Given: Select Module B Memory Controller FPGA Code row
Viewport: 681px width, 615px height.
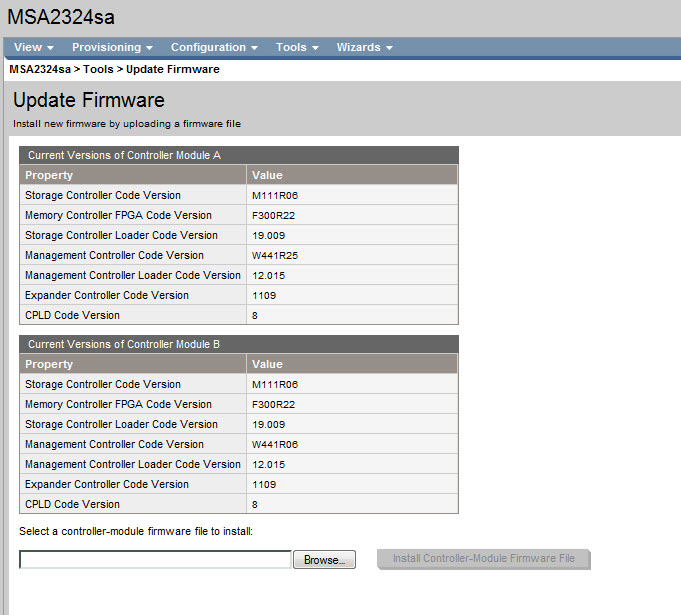Looking at the screenshot, I should tap(239, 404).
